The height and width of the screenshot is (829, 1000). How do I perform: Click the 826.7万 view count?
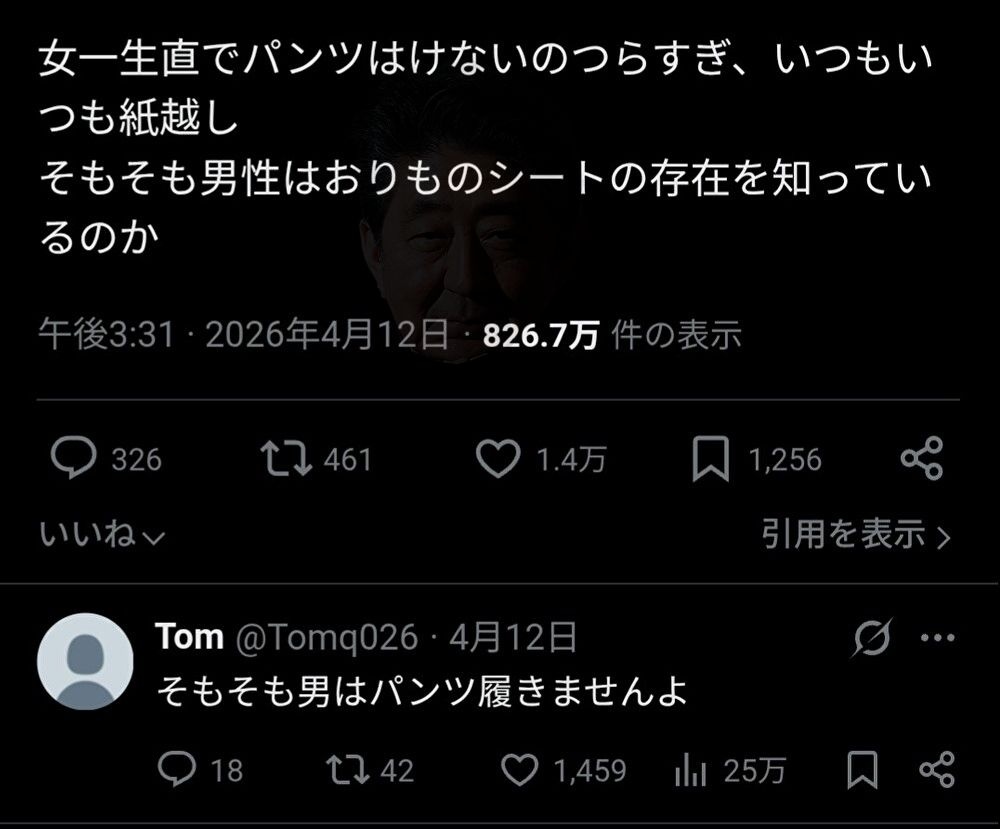[x=540, y=335]
